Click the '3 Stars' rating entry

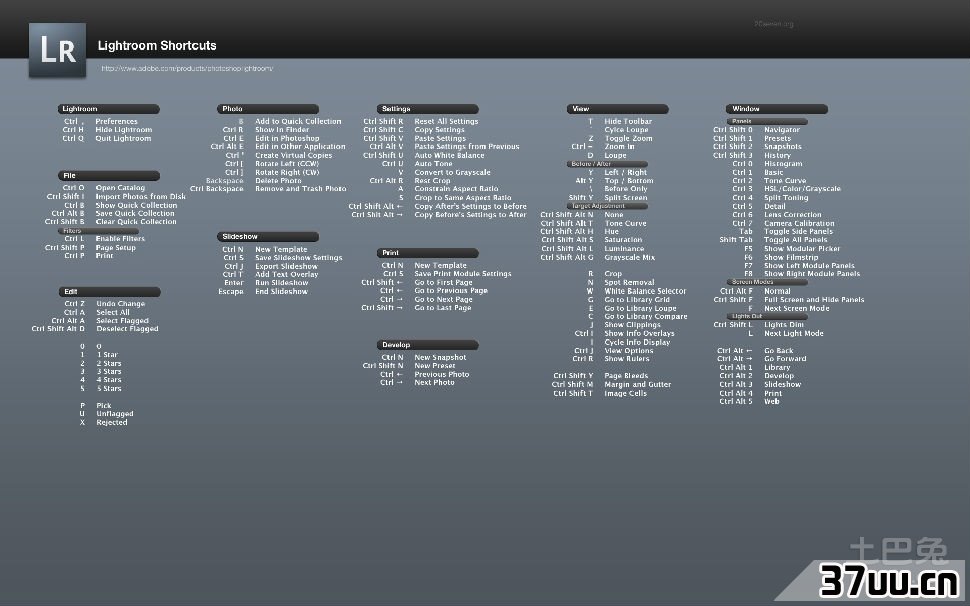click(109, 372)
